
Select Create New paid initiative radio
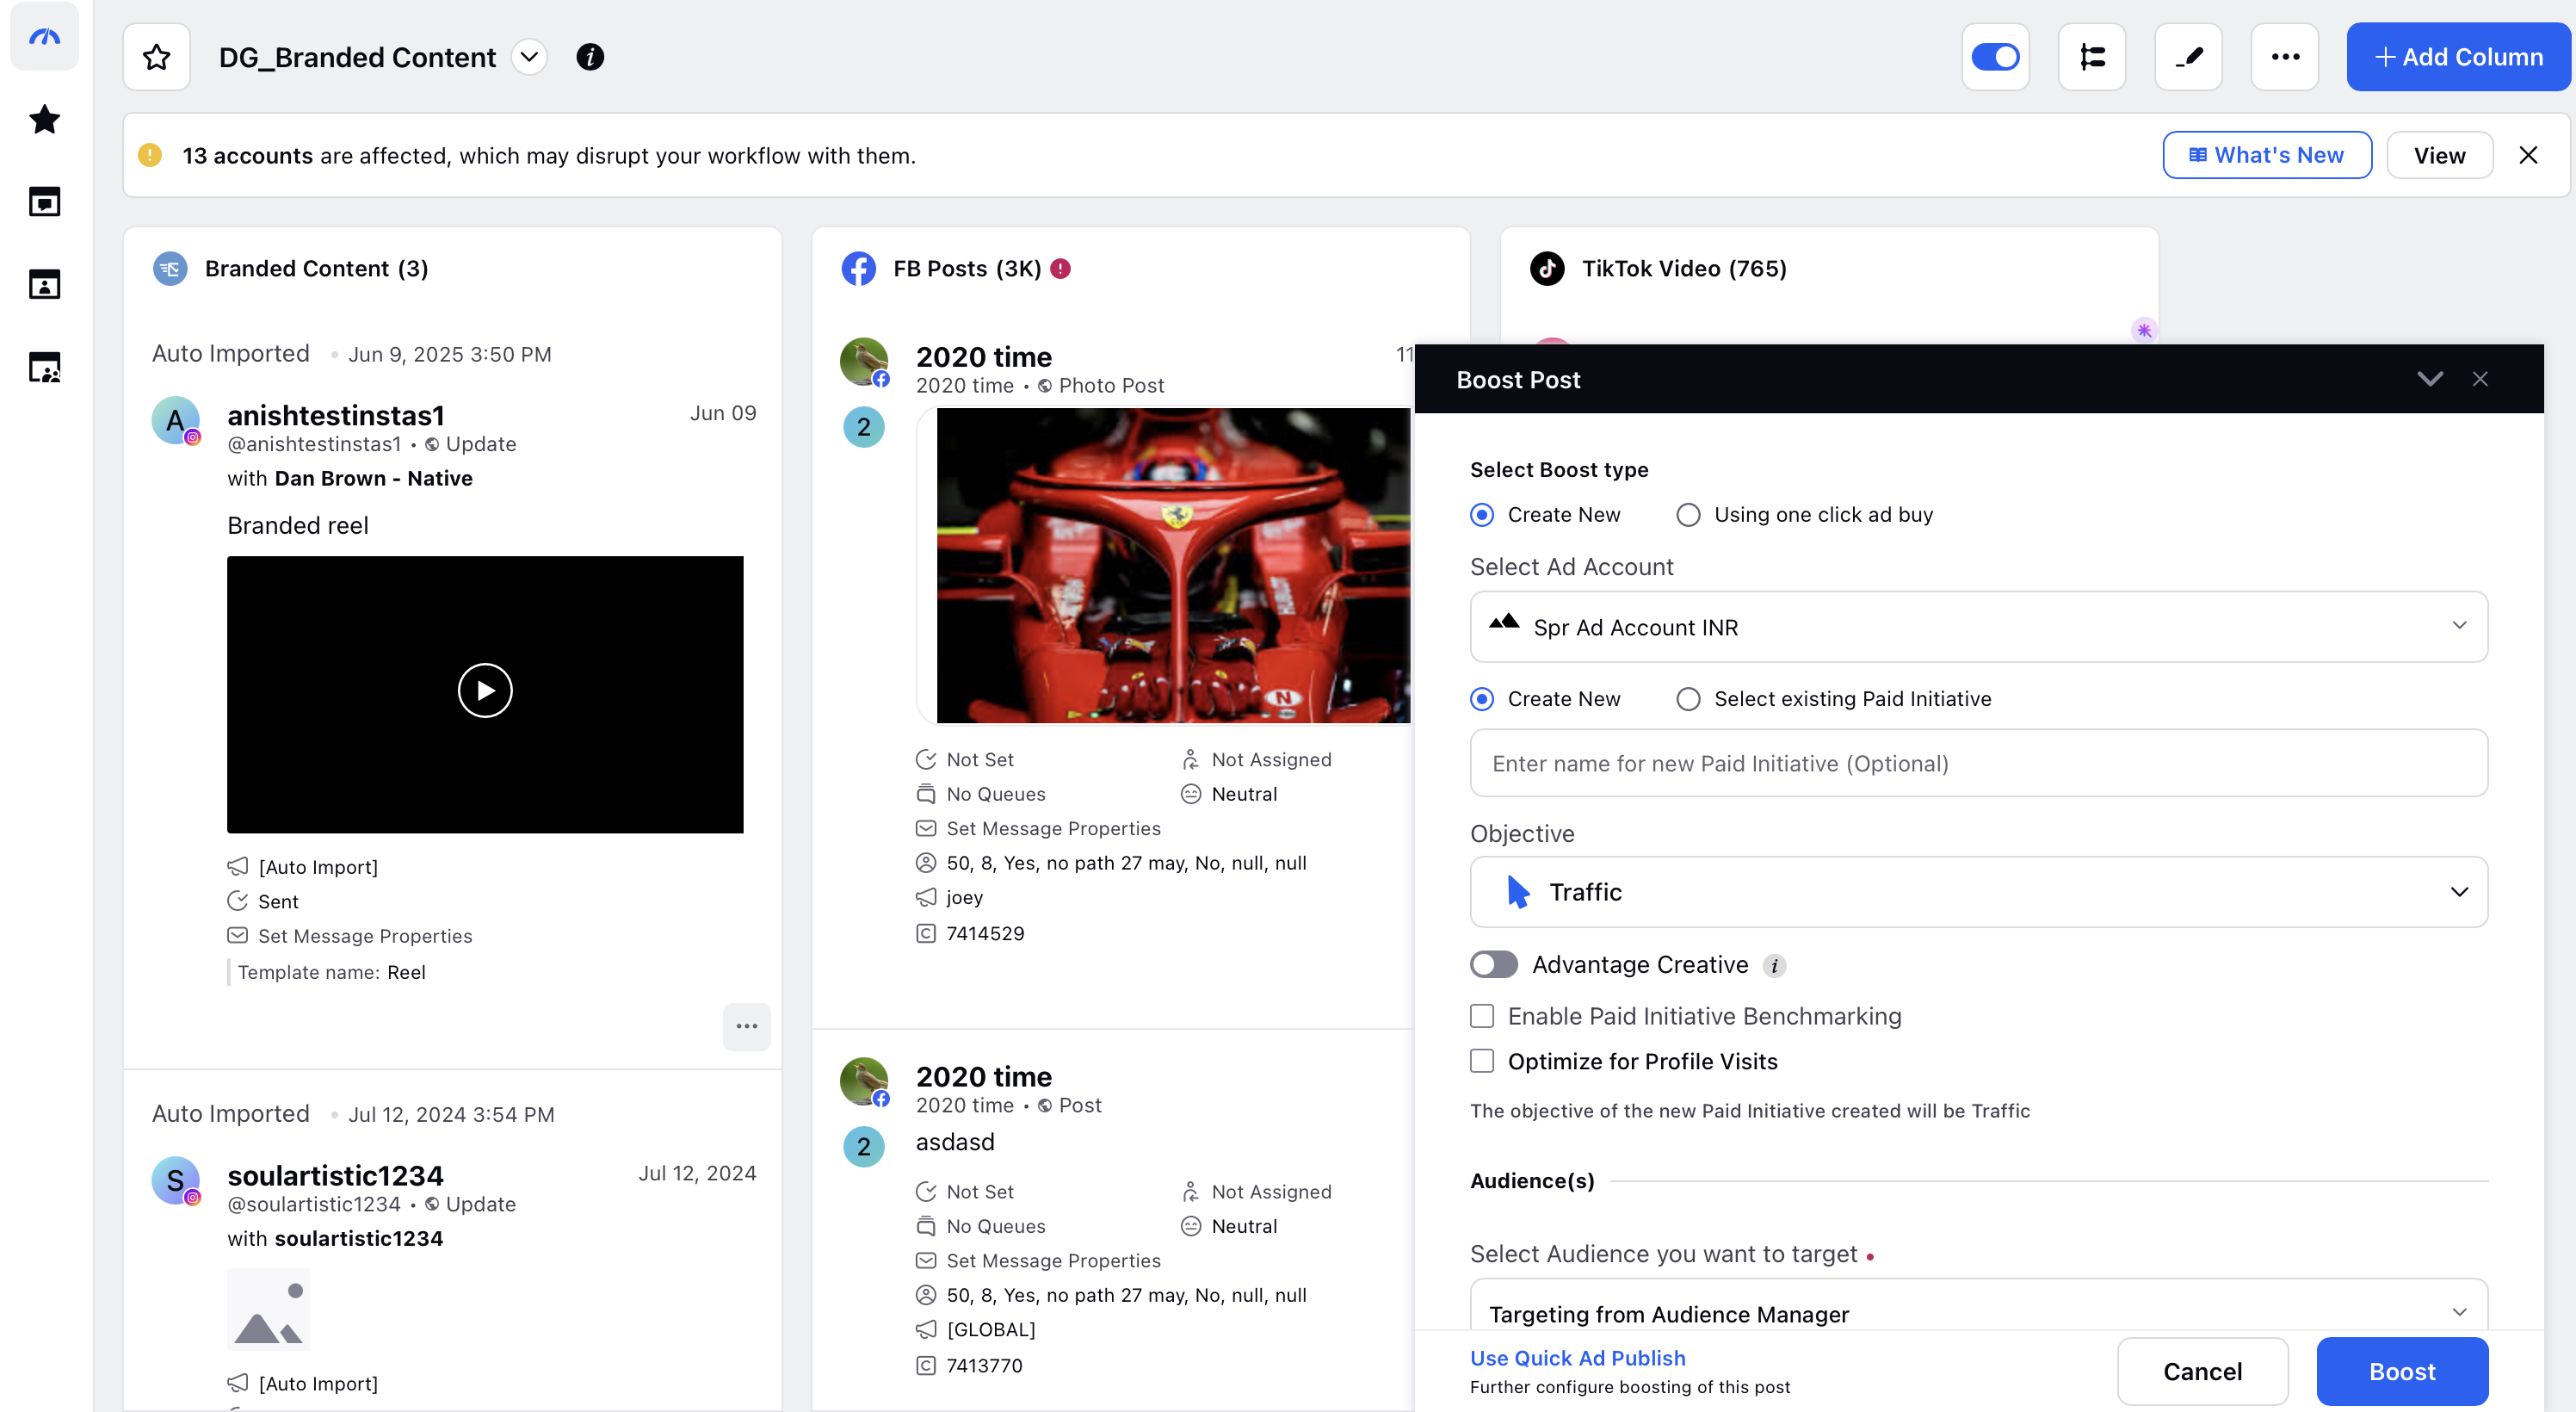pyautogui.click(x=1482, y=699)
